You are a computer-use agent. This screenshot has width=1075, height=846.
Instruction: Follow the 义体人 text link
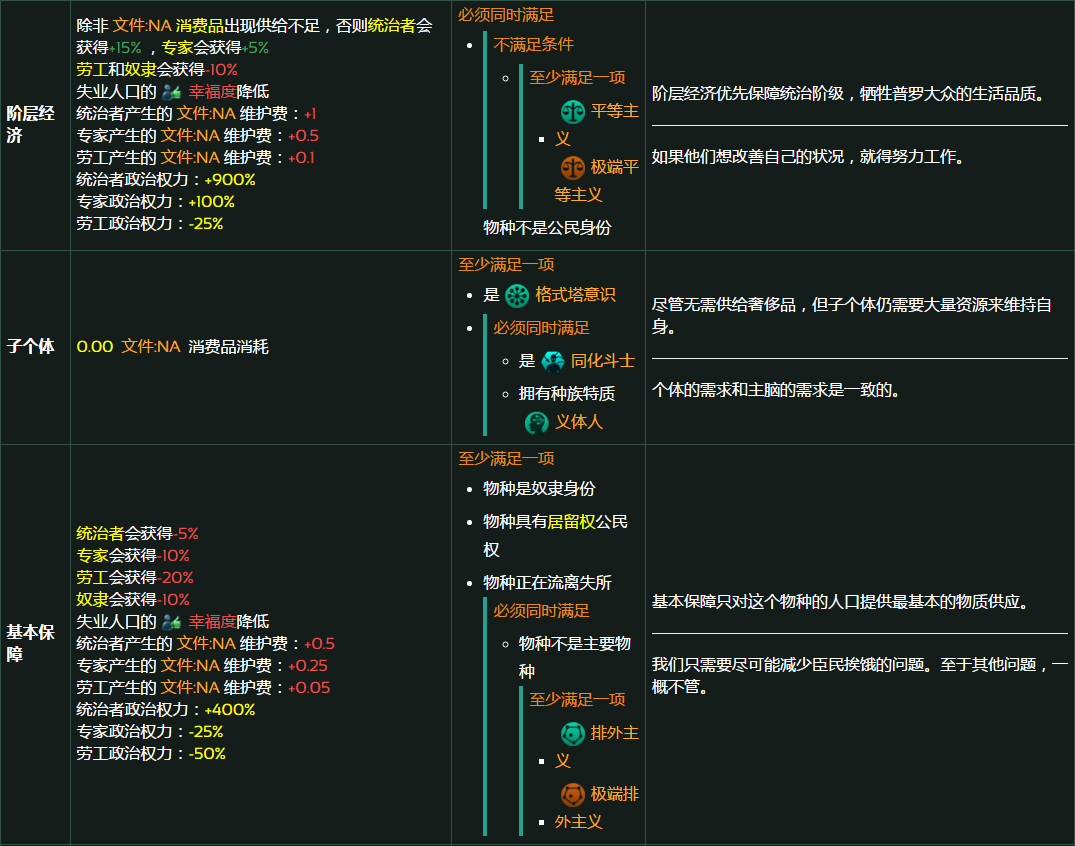(579, 422)
